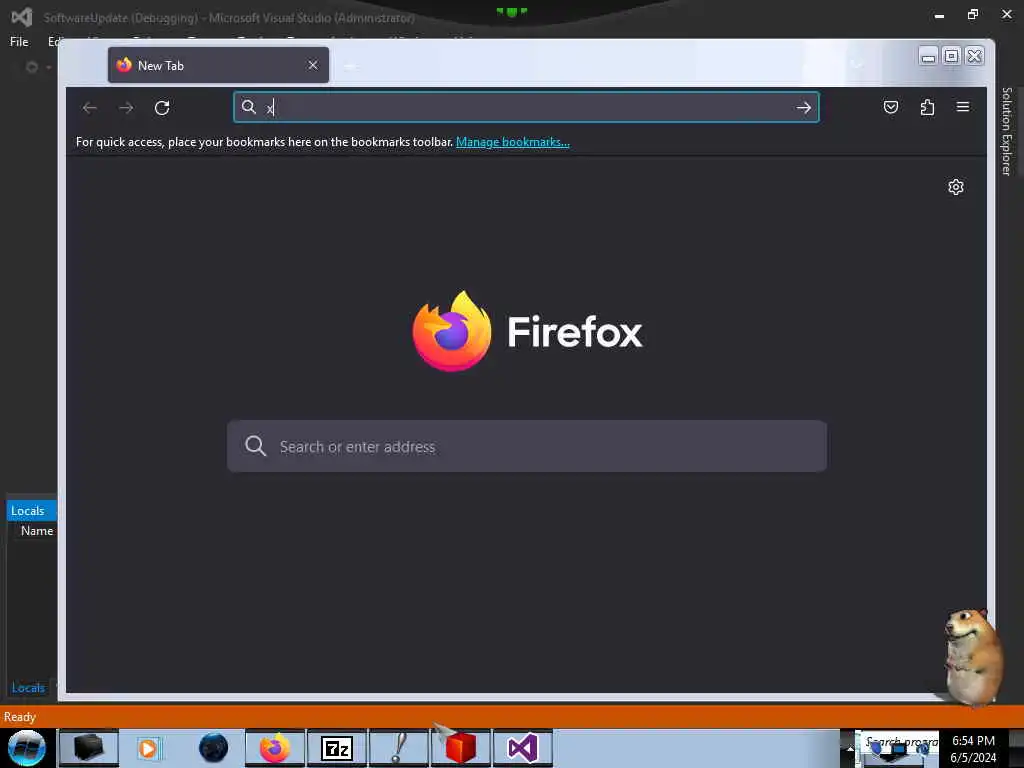Viewport: 1024px width, 768px height.
Task: Launch the media player taskbar icon
Action: point(149,748)
